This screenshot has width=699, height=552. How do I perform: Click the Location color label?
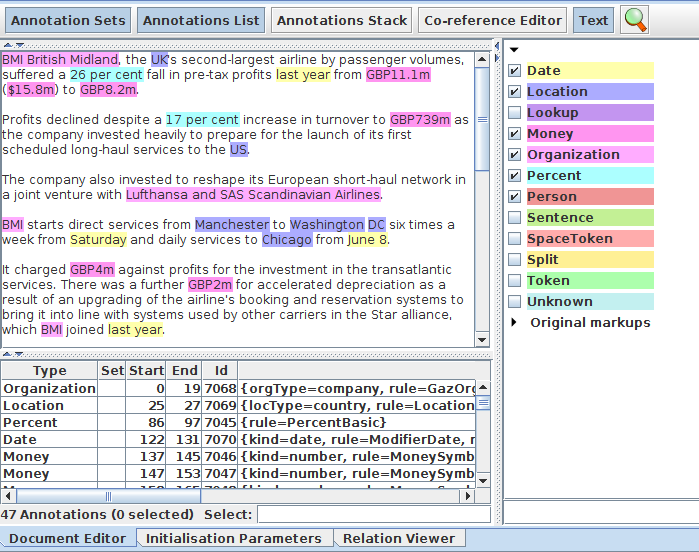click(590, 91)
